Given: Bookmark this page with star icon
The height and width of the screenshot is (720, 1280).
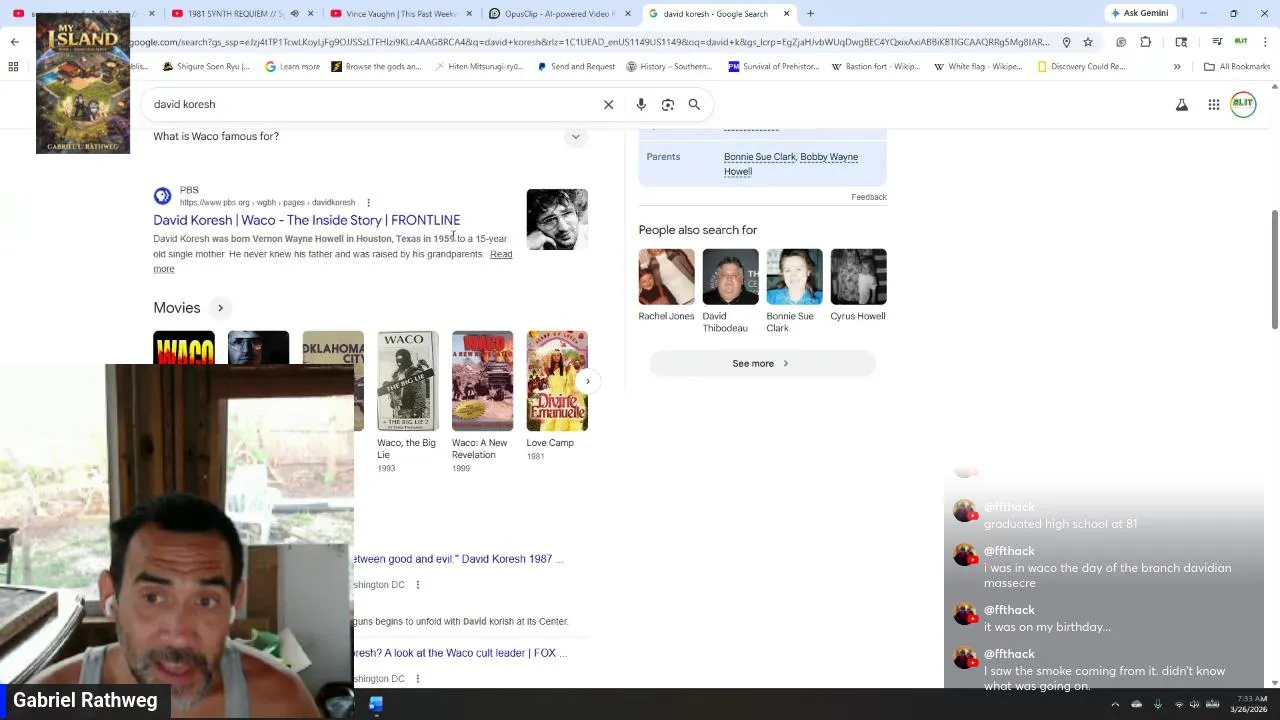Looking at the screenshot, I should tap(1088, 42).
